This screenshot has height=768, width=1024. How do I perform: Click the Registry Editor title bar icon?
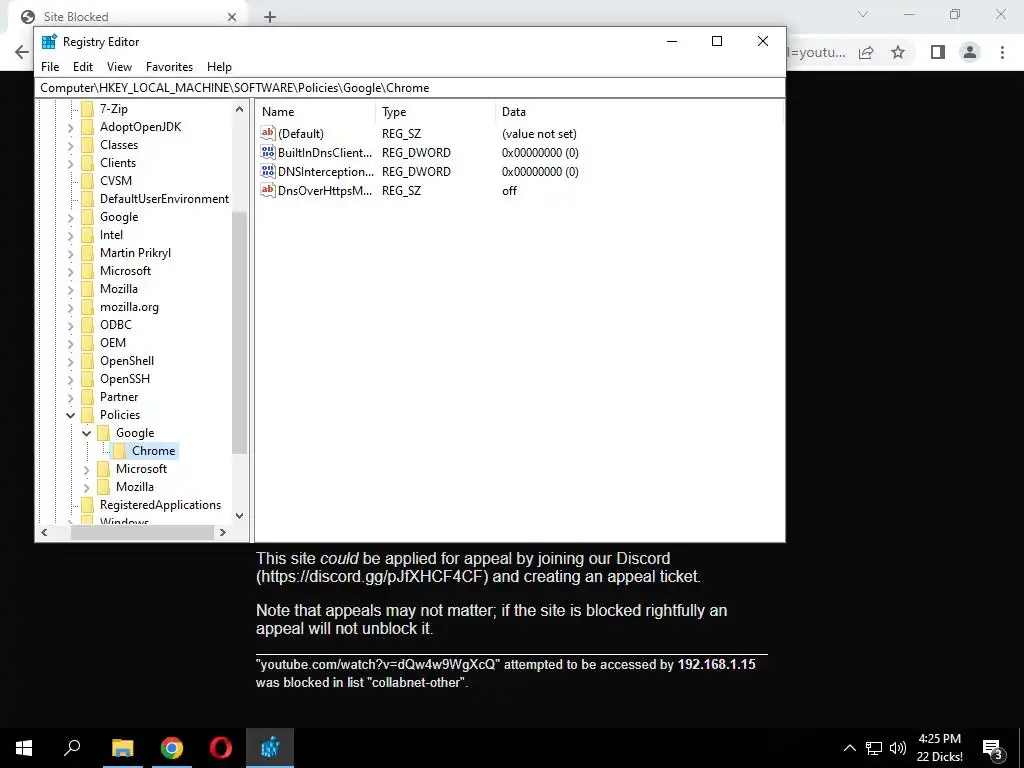(x=49, y=42)
